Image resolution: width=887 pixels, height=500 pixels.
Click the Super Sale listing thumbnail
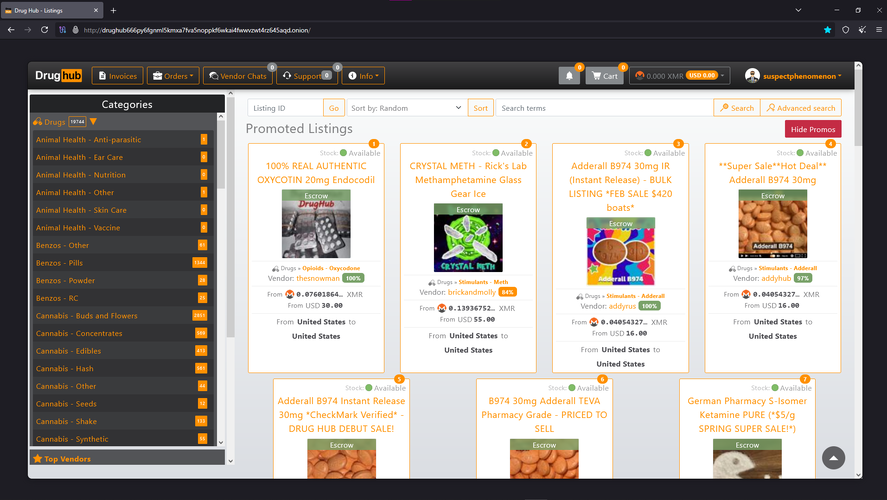pos(773,224)
